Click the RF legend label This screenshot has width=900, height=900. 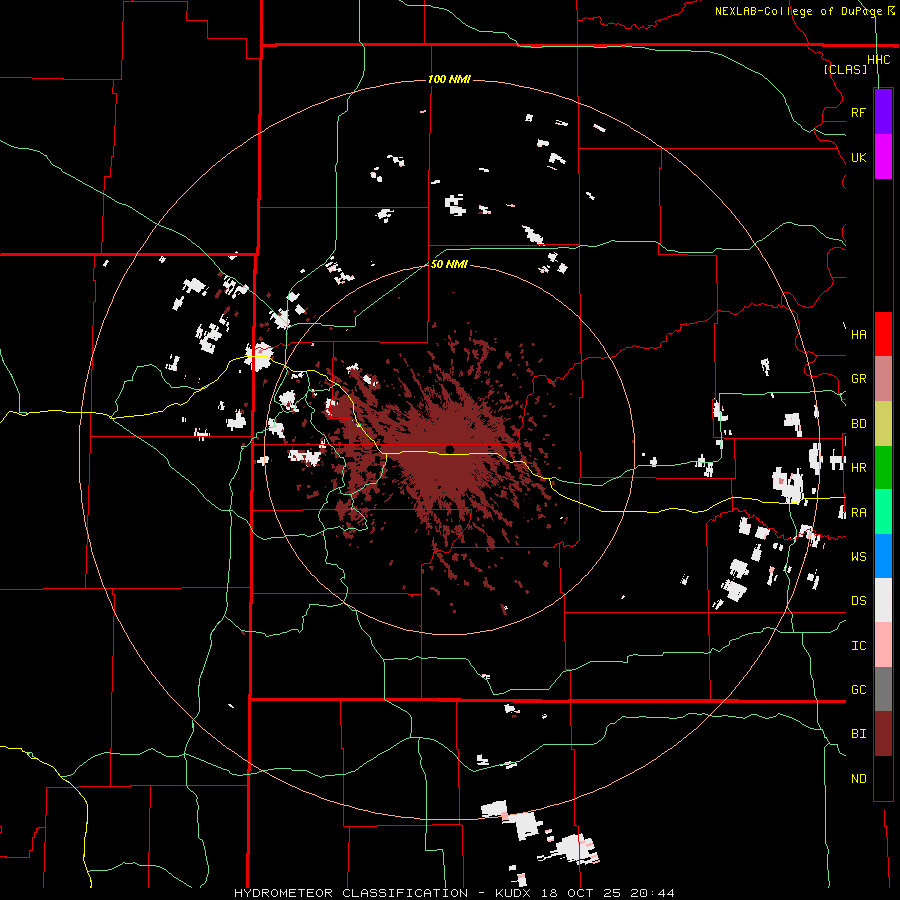(x=858, y=112)
